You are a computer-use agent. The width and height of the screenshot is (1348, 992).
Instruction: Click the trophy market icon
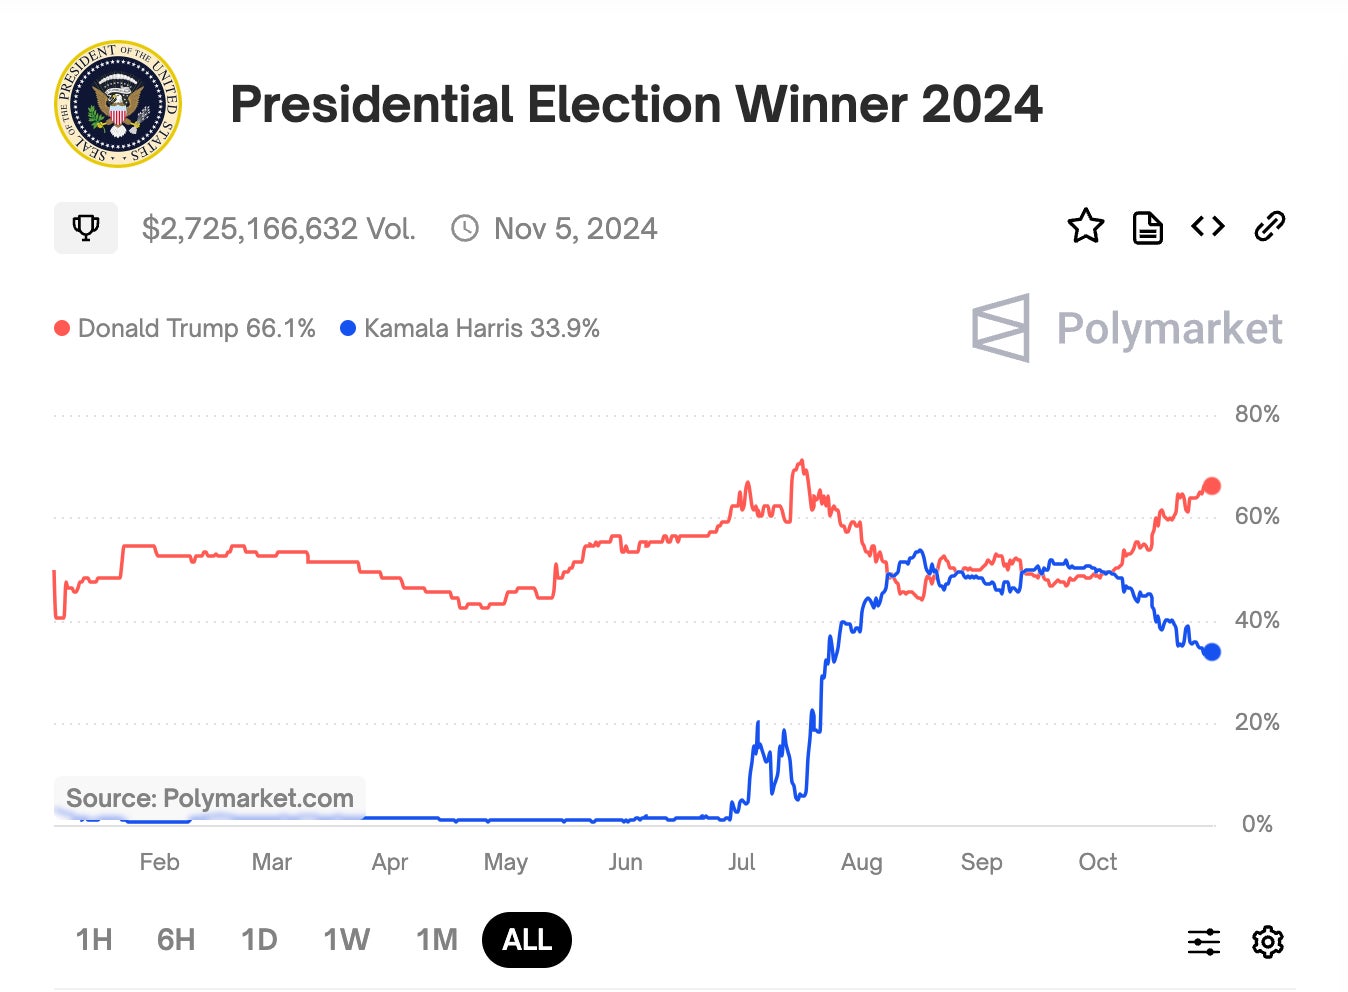(x=85, y=227)
